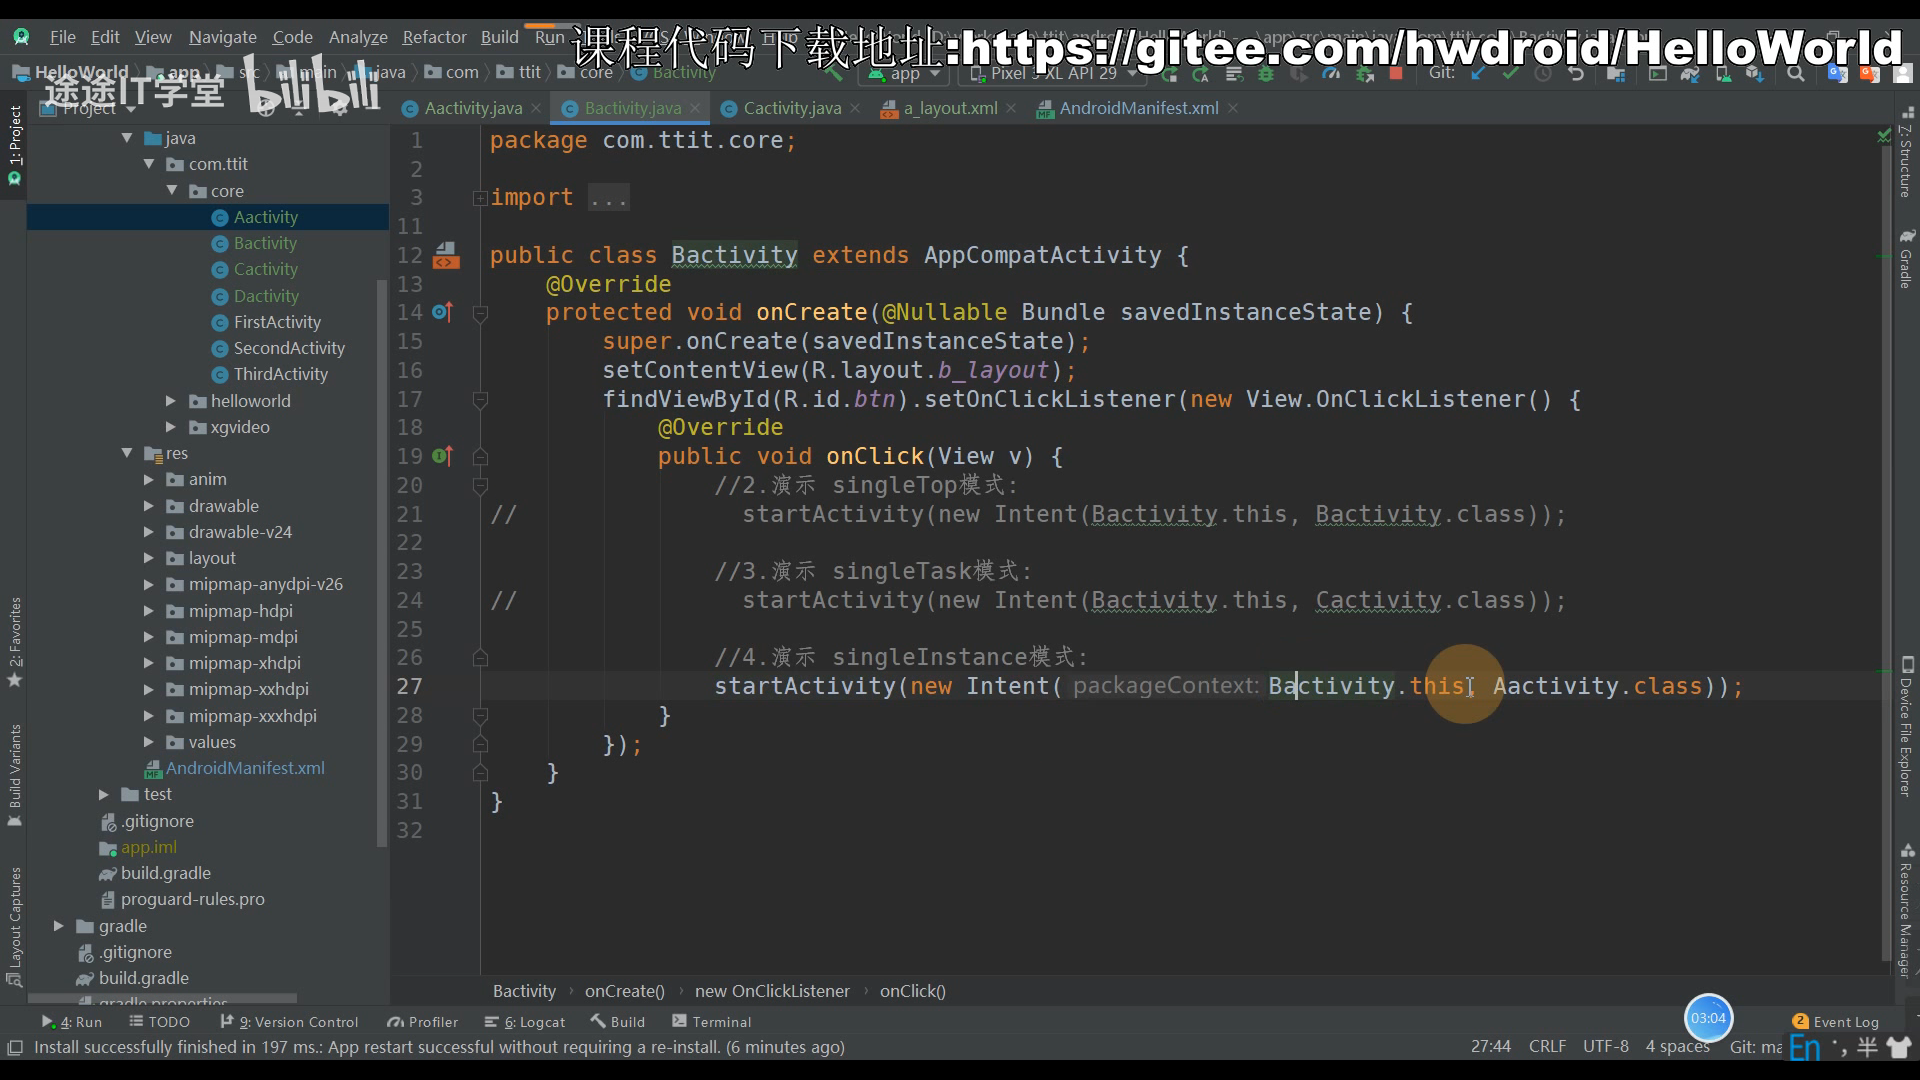This screenshot has height=1080, width=1920.
Task: Open the 9: Version Control tool window
Action: click(289, 1022)
